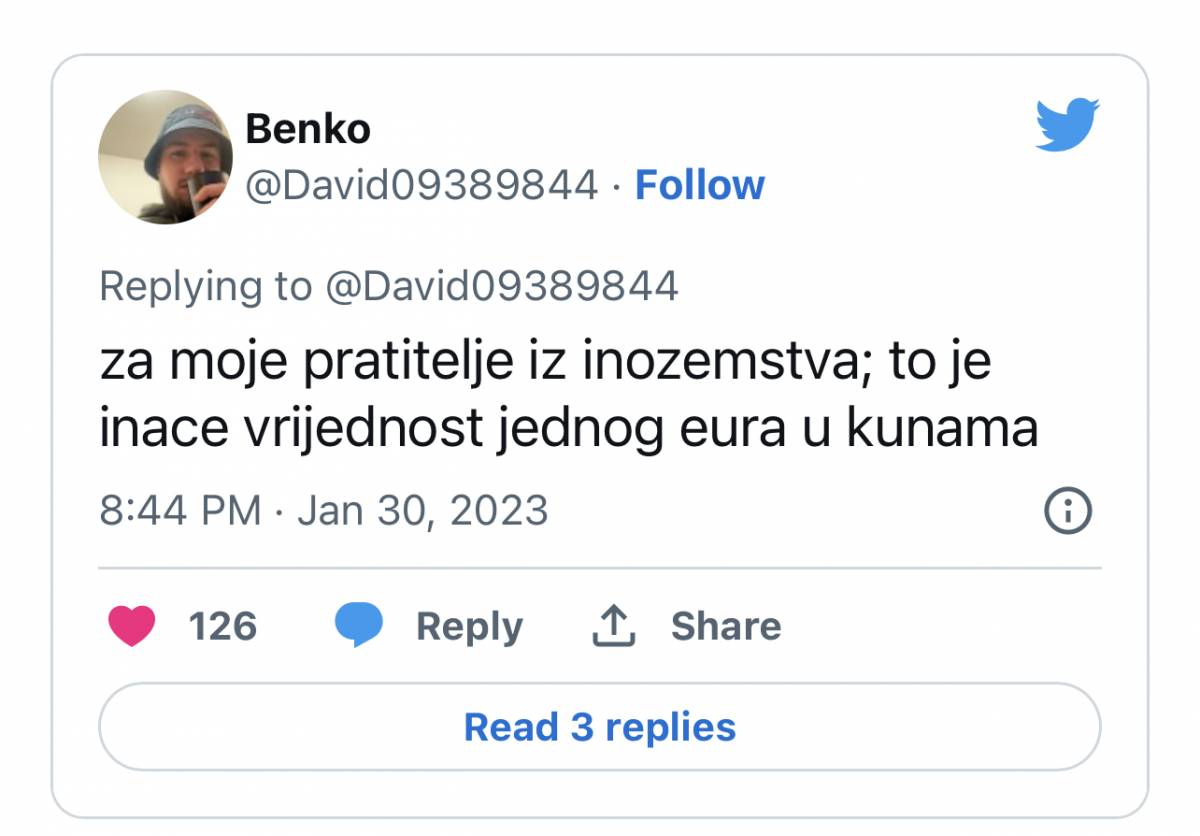Click the Twitter bird logo
The height and width of the screenshot is (836, 1200).
point(1067,125)
